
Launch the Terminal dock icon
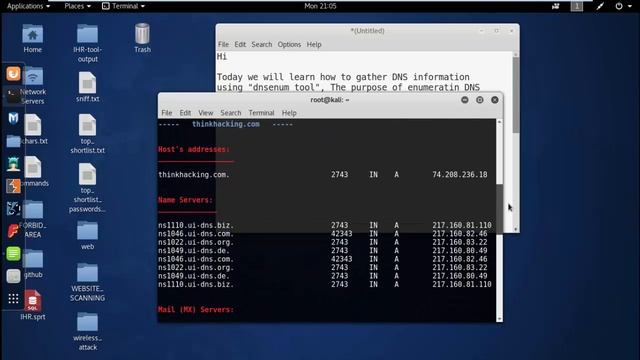coord(13,96)
